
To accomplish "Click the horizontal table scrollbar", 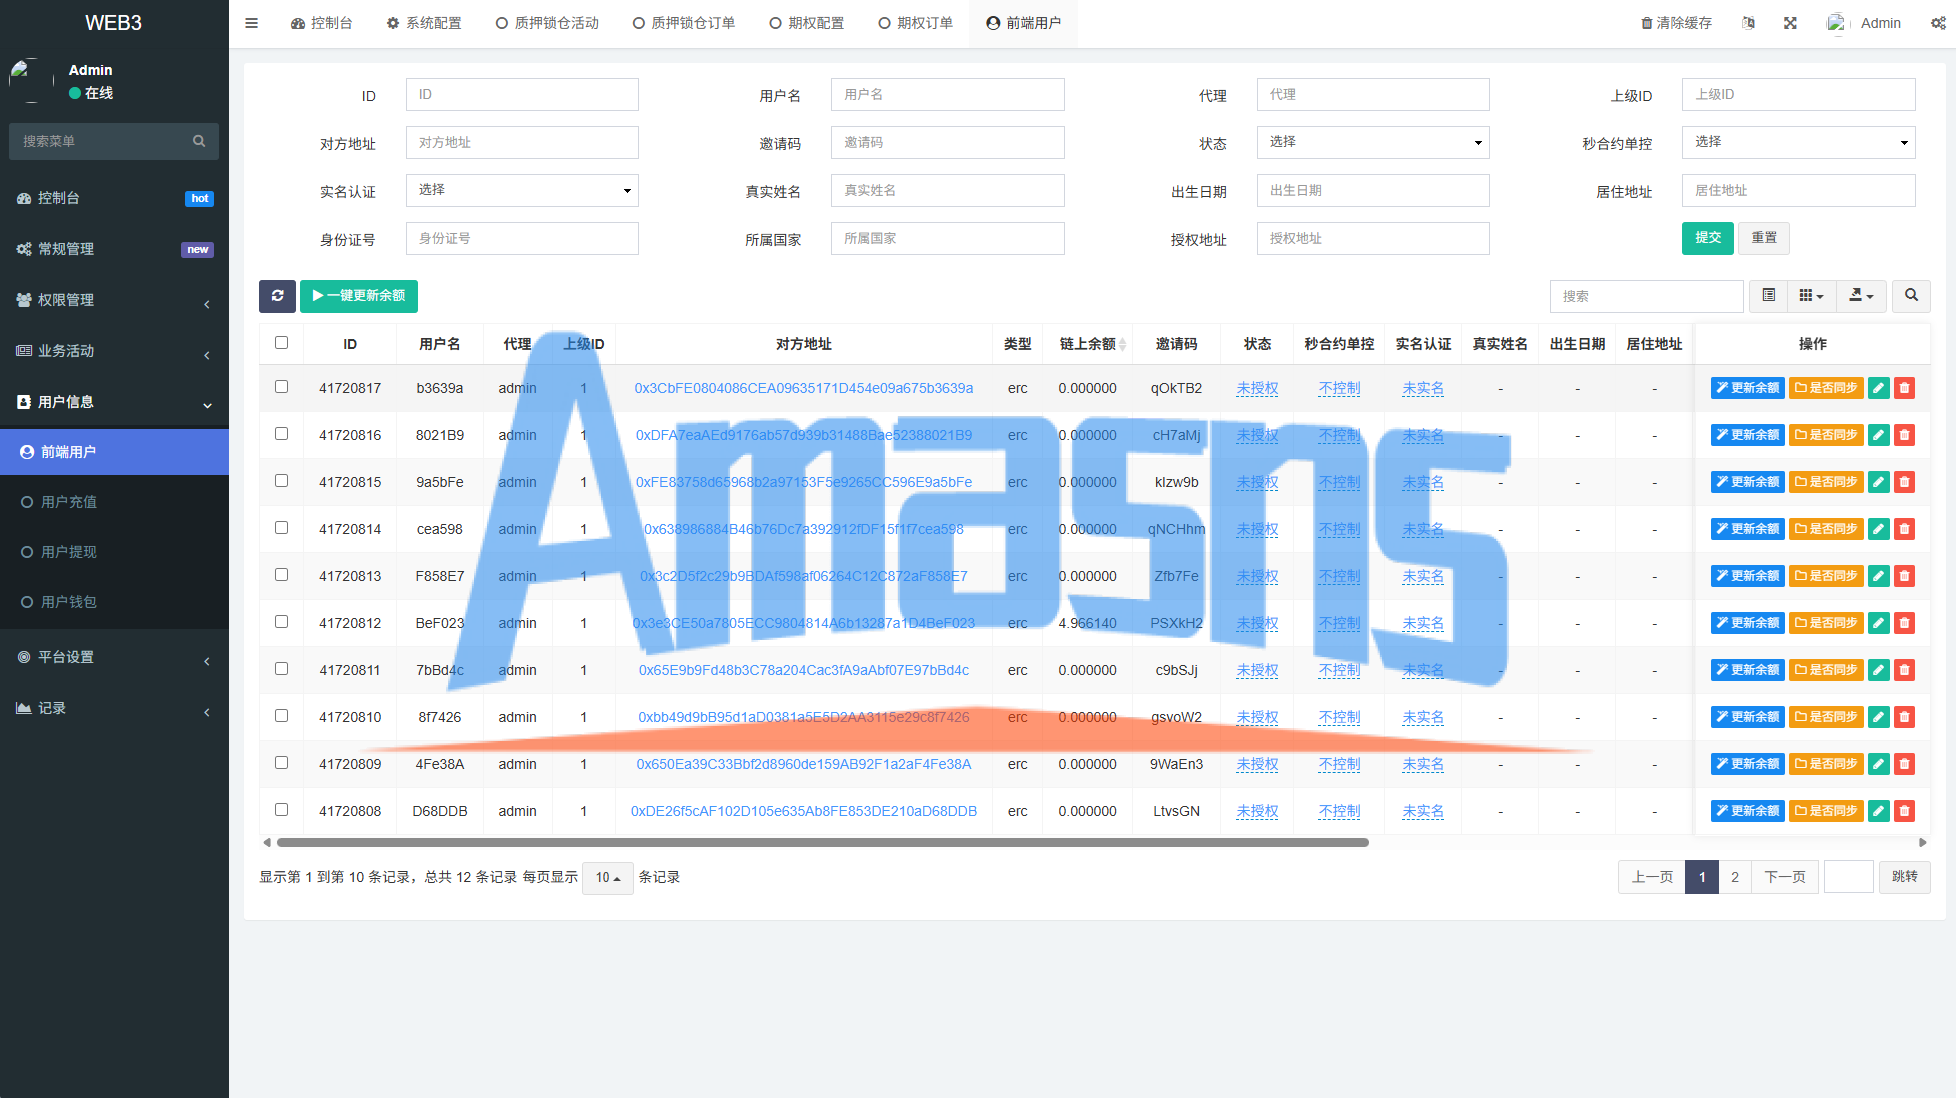I will [822, 843].
